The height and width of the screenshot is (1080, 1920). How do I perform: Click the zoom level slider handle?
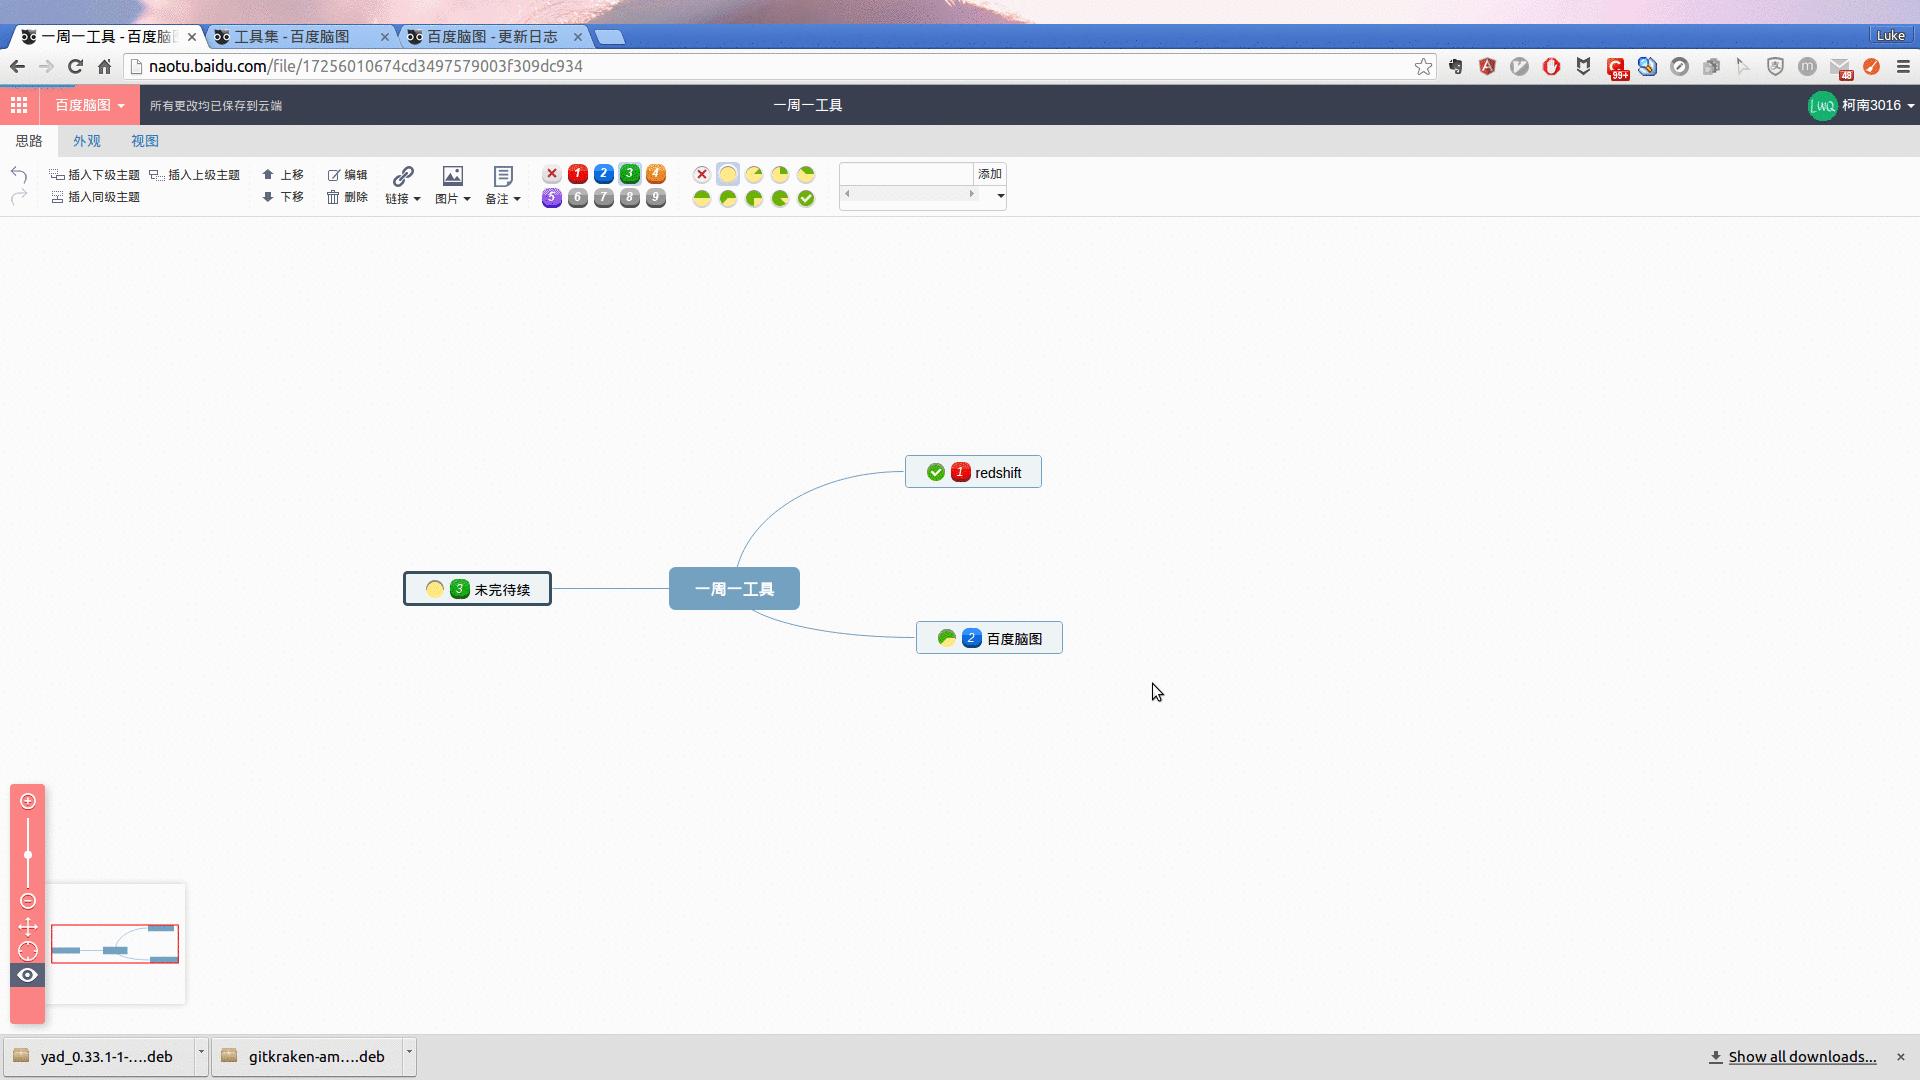coord(28,855)
